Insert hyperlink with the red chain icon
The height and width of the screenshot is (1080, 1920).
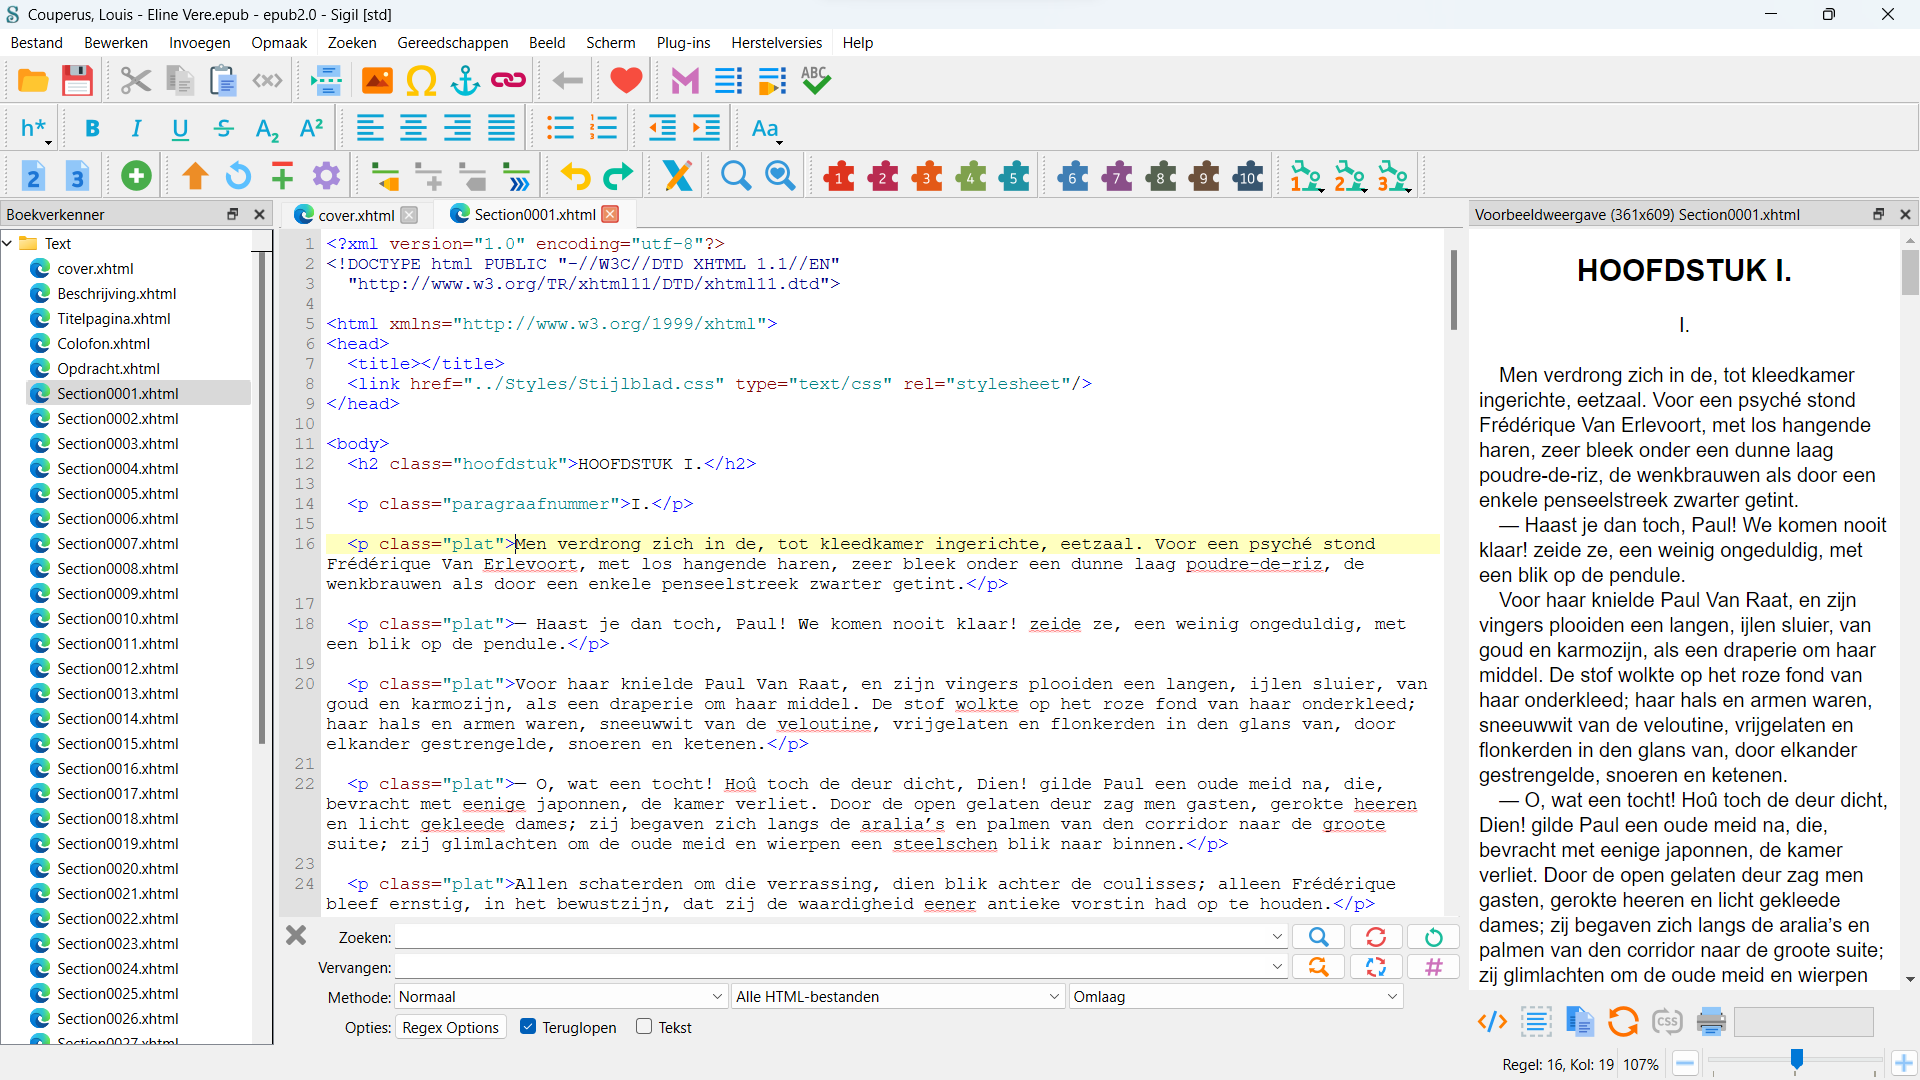[x=509, y=80]
